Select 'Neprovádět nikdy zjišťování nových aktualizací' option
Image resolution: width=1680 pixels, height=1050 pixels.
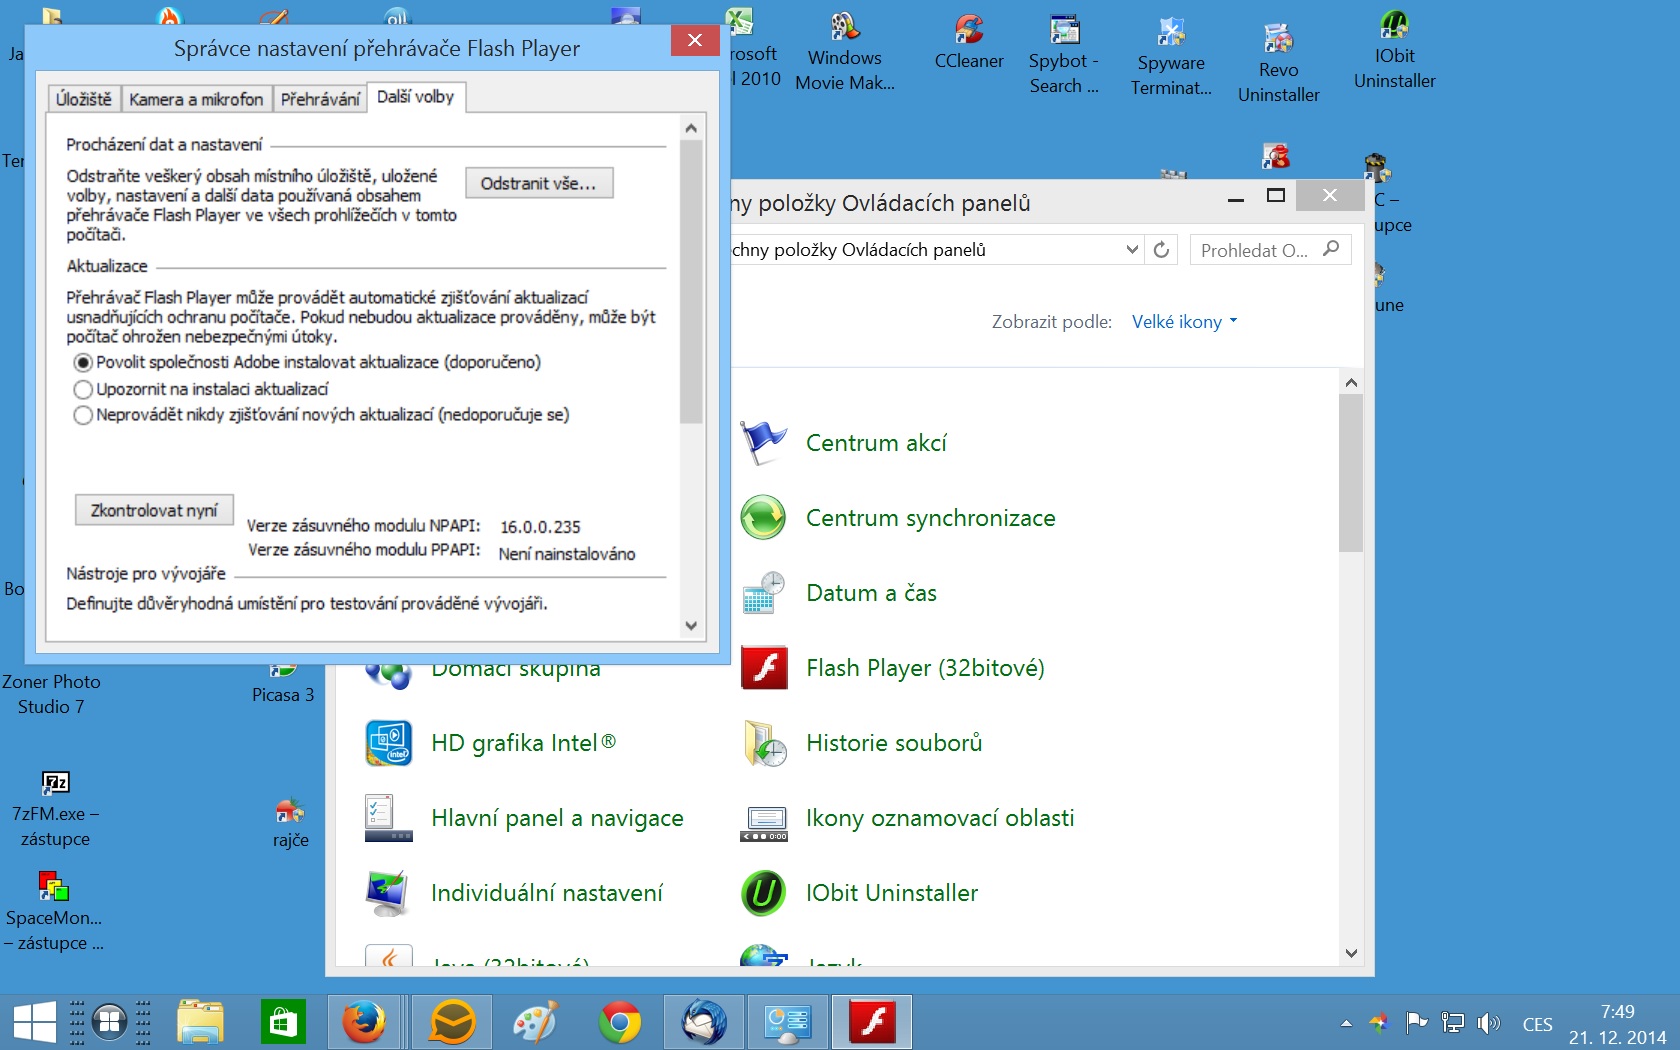tap(84, 415)
